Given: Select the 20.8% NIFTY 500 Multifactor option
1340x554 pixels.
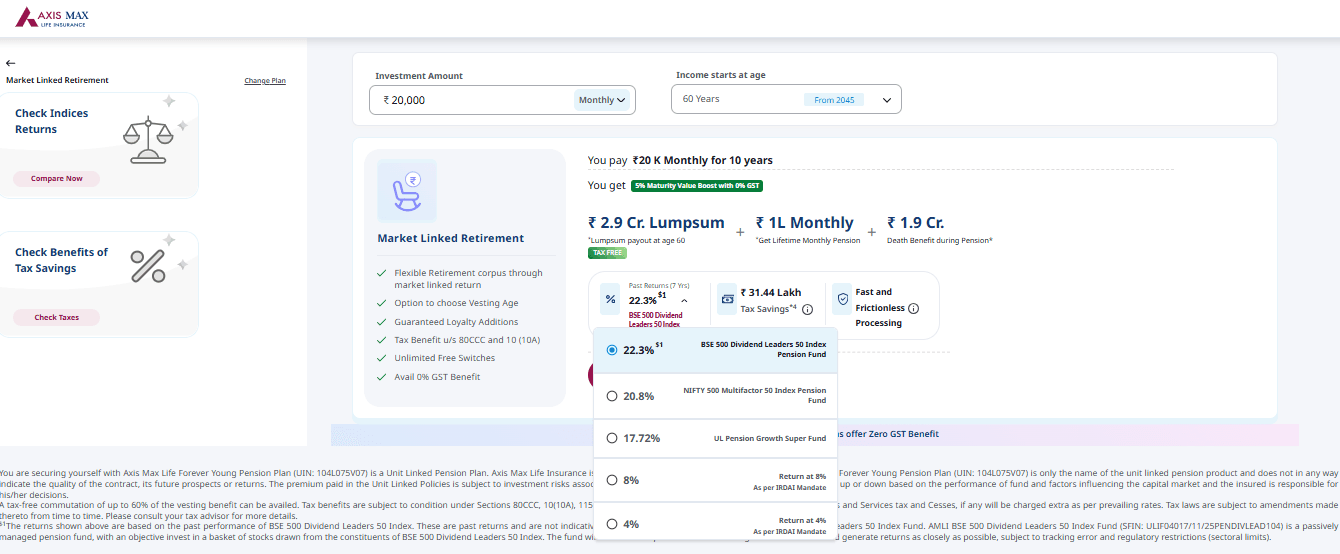Looking at the screenshot, I should click(715, 395).
